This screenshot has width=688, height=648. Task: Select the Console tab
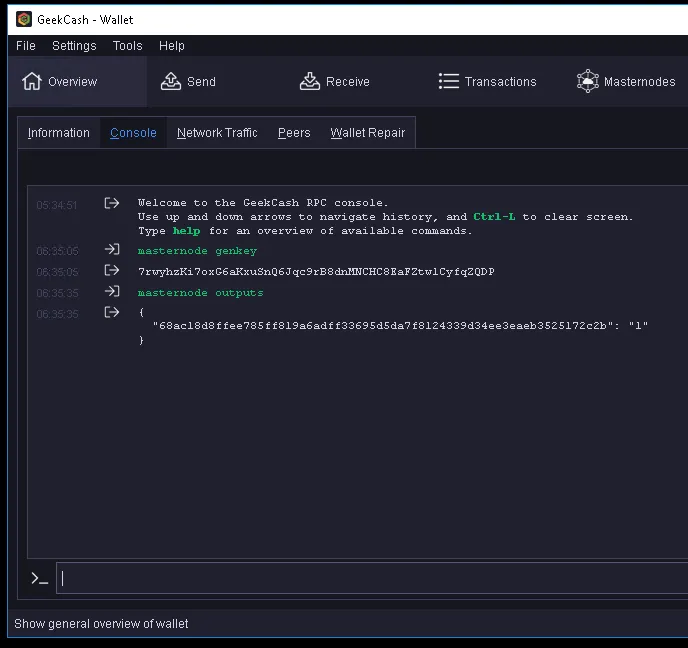point(133,132)
